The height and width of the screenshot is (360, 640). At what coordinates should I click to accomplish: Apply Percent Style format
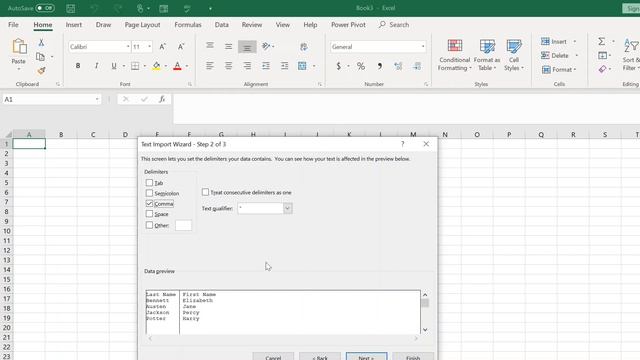click(361, 66)
